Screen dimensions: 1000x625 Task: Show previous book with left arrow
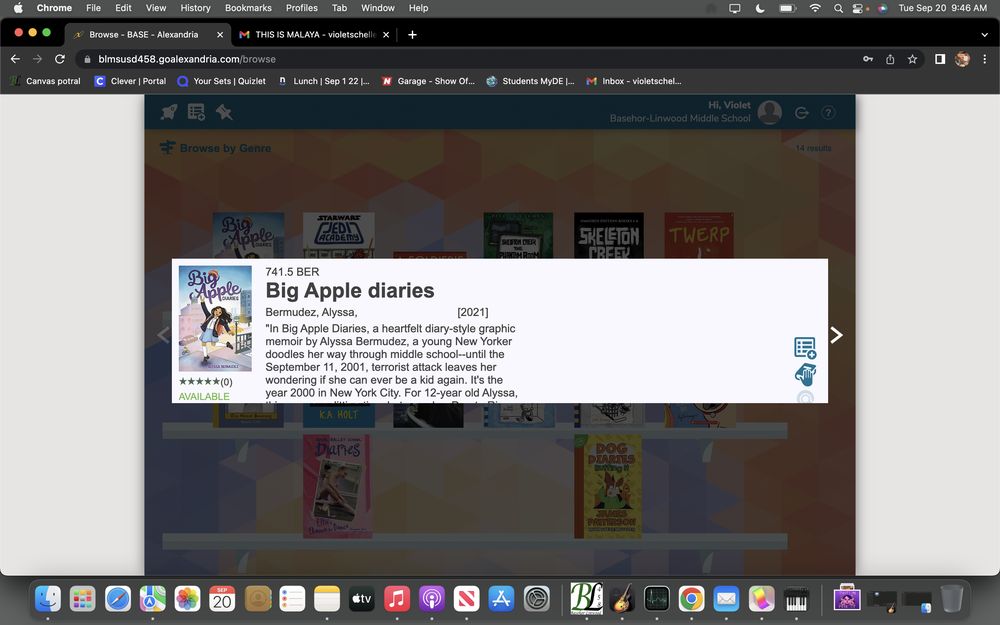point(163,335)
